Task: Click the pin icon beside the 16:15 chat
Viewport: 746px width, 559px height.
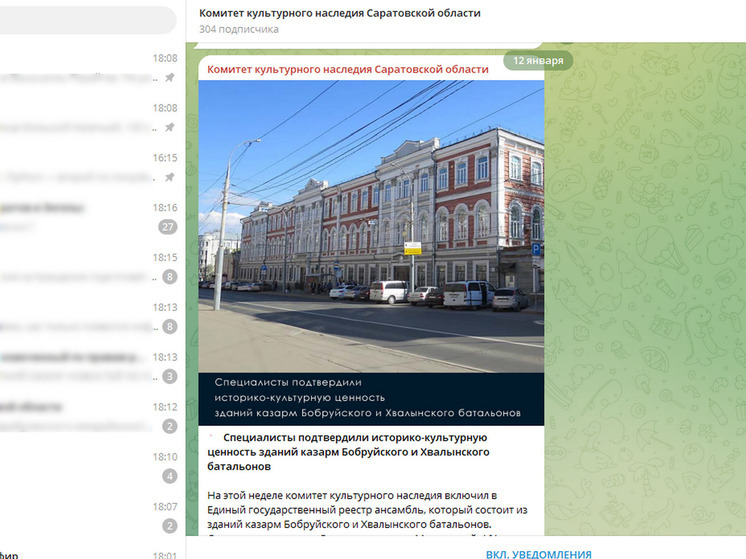Action: (x=169, y=177)
